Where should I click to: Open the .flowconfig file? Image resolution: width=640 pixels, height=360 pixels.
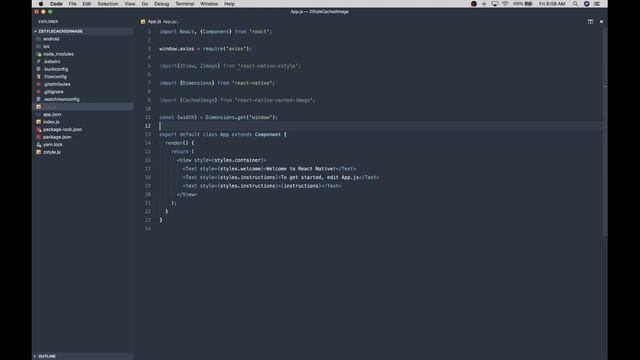[55, 77]
